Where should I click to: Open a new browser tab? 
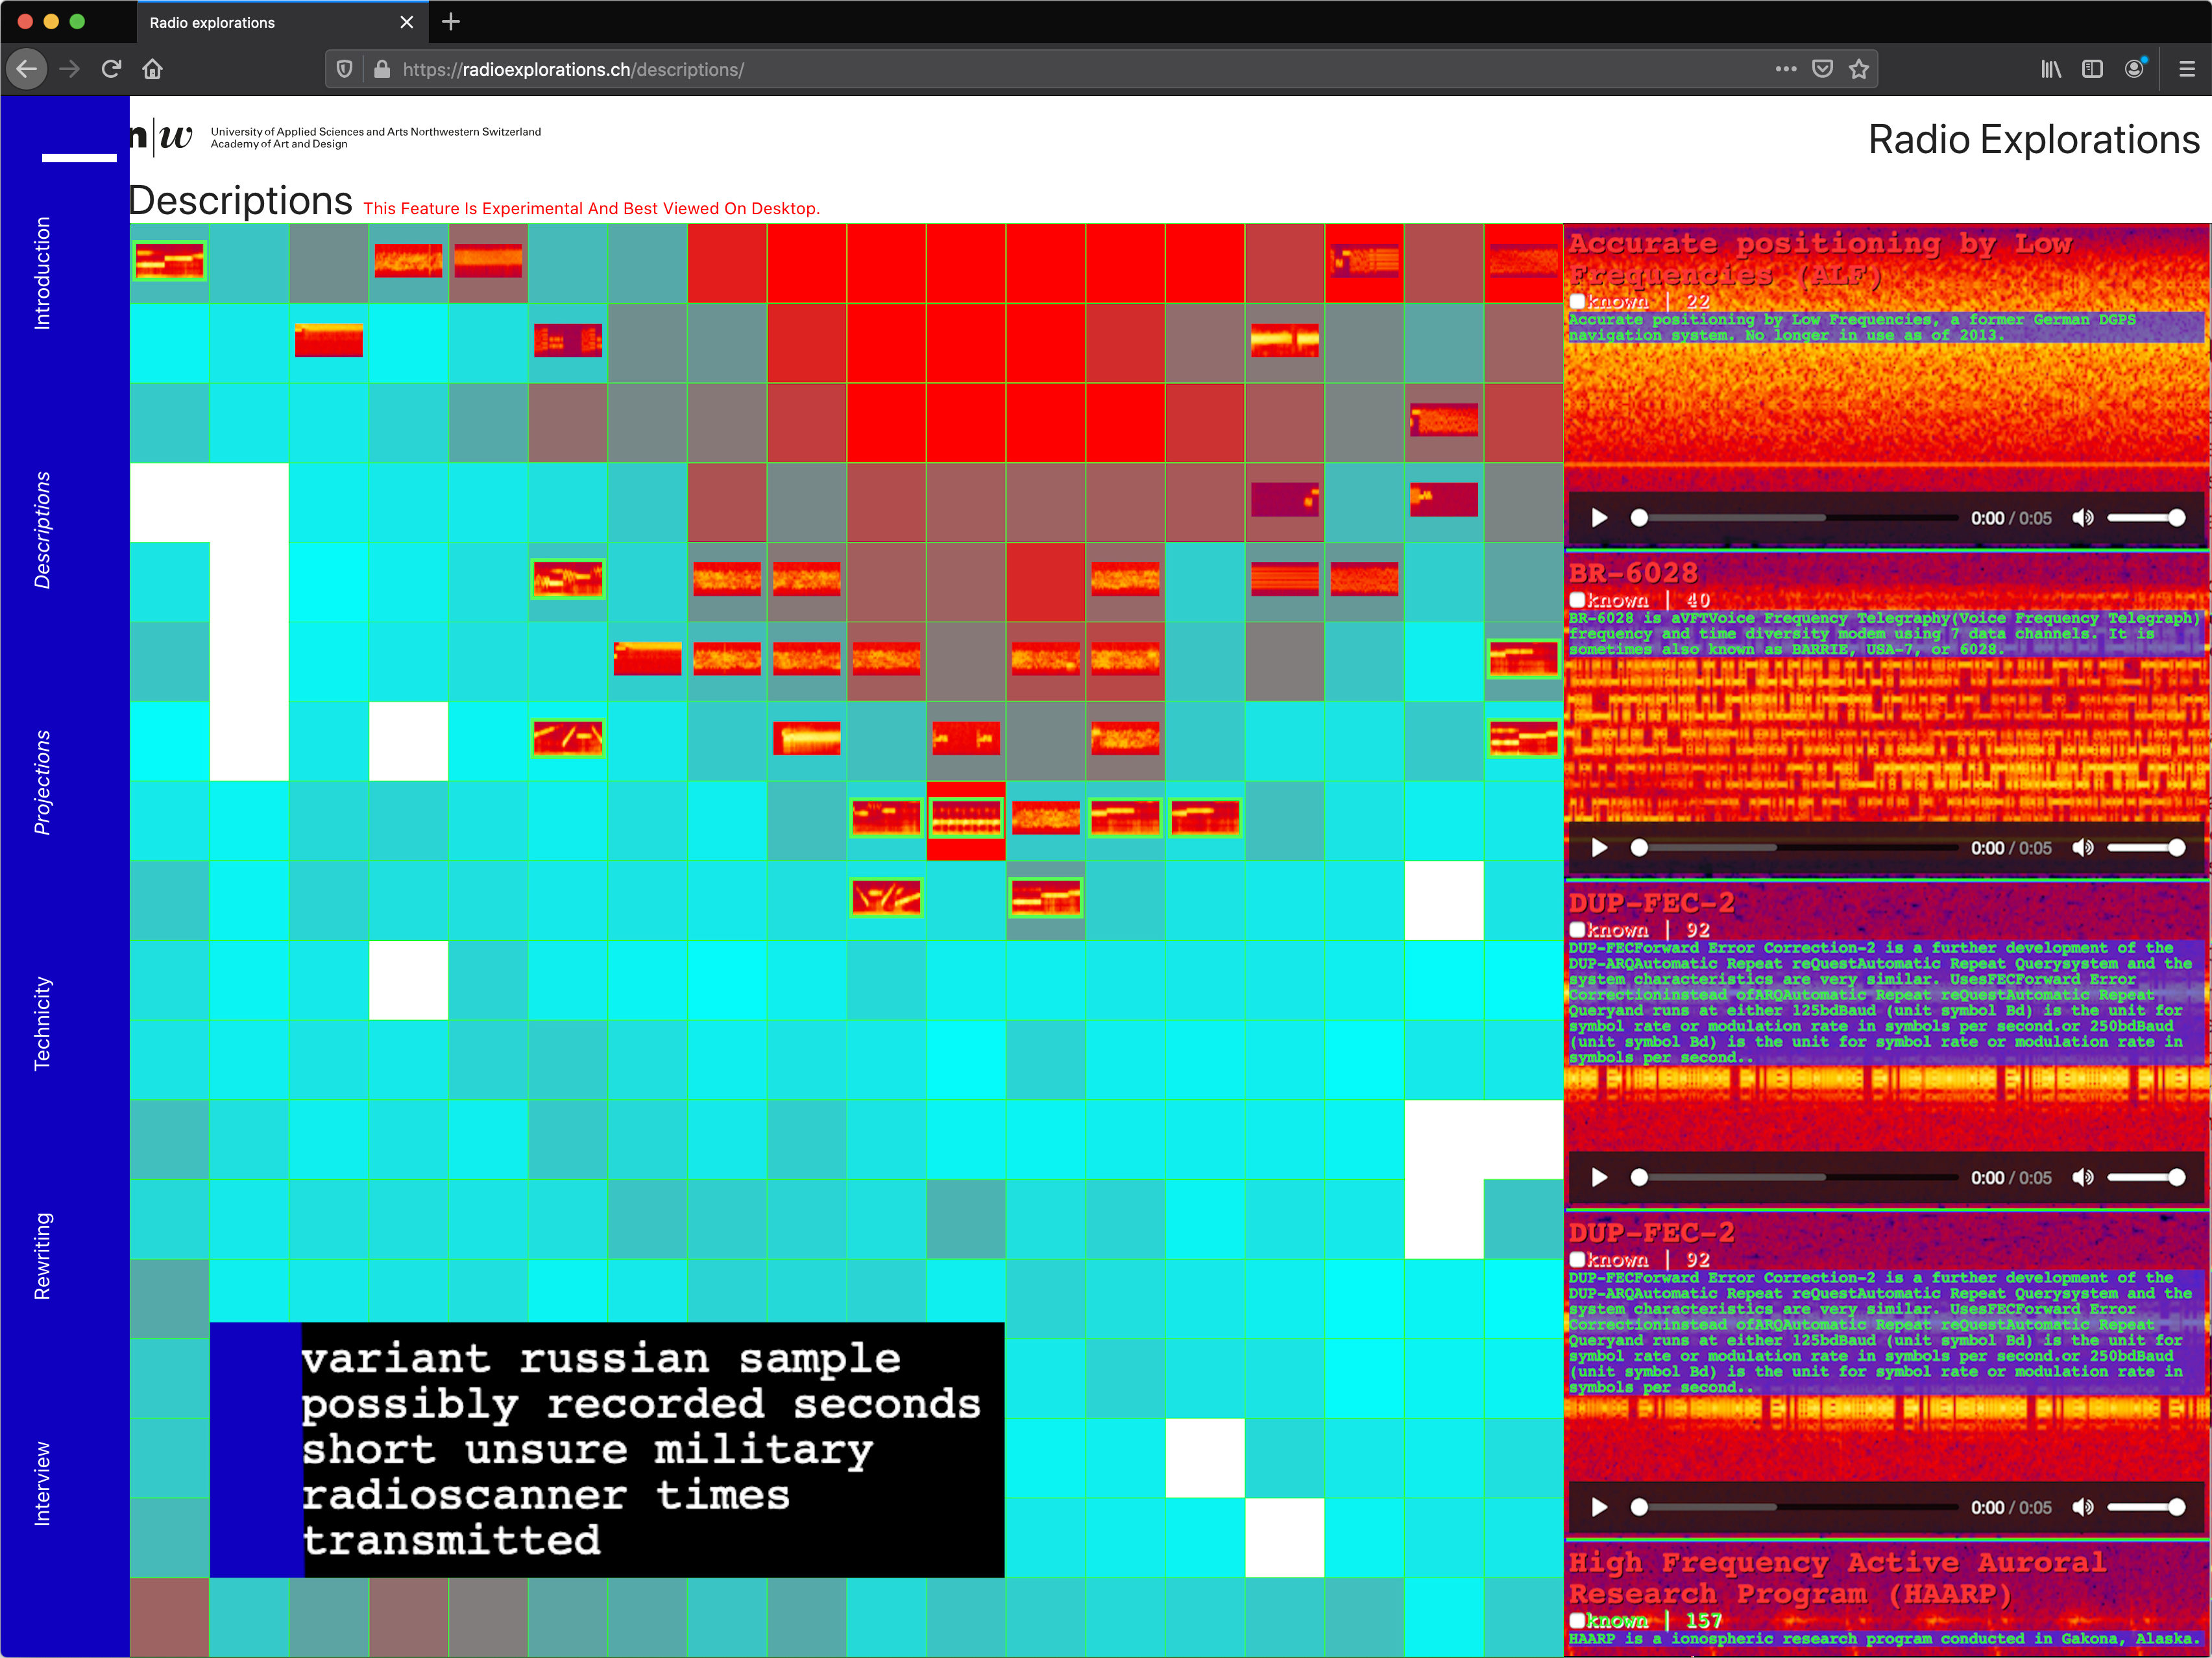click(451, 22)
